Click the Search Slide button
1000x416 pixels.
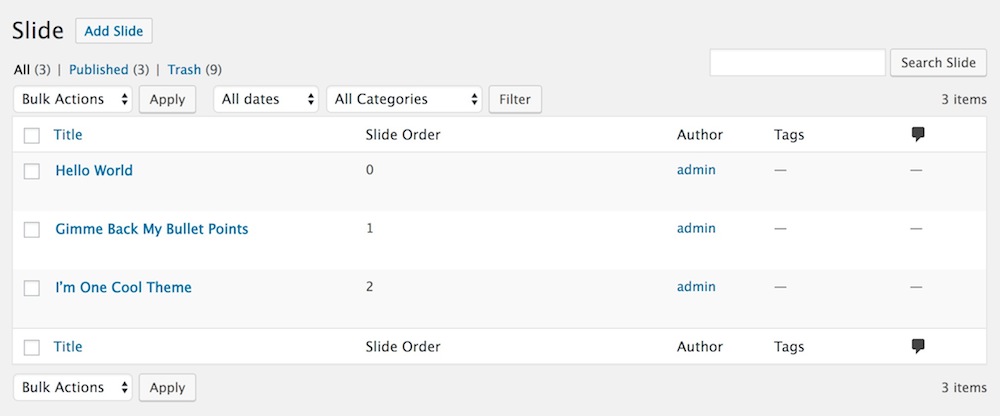coord(937,62)
